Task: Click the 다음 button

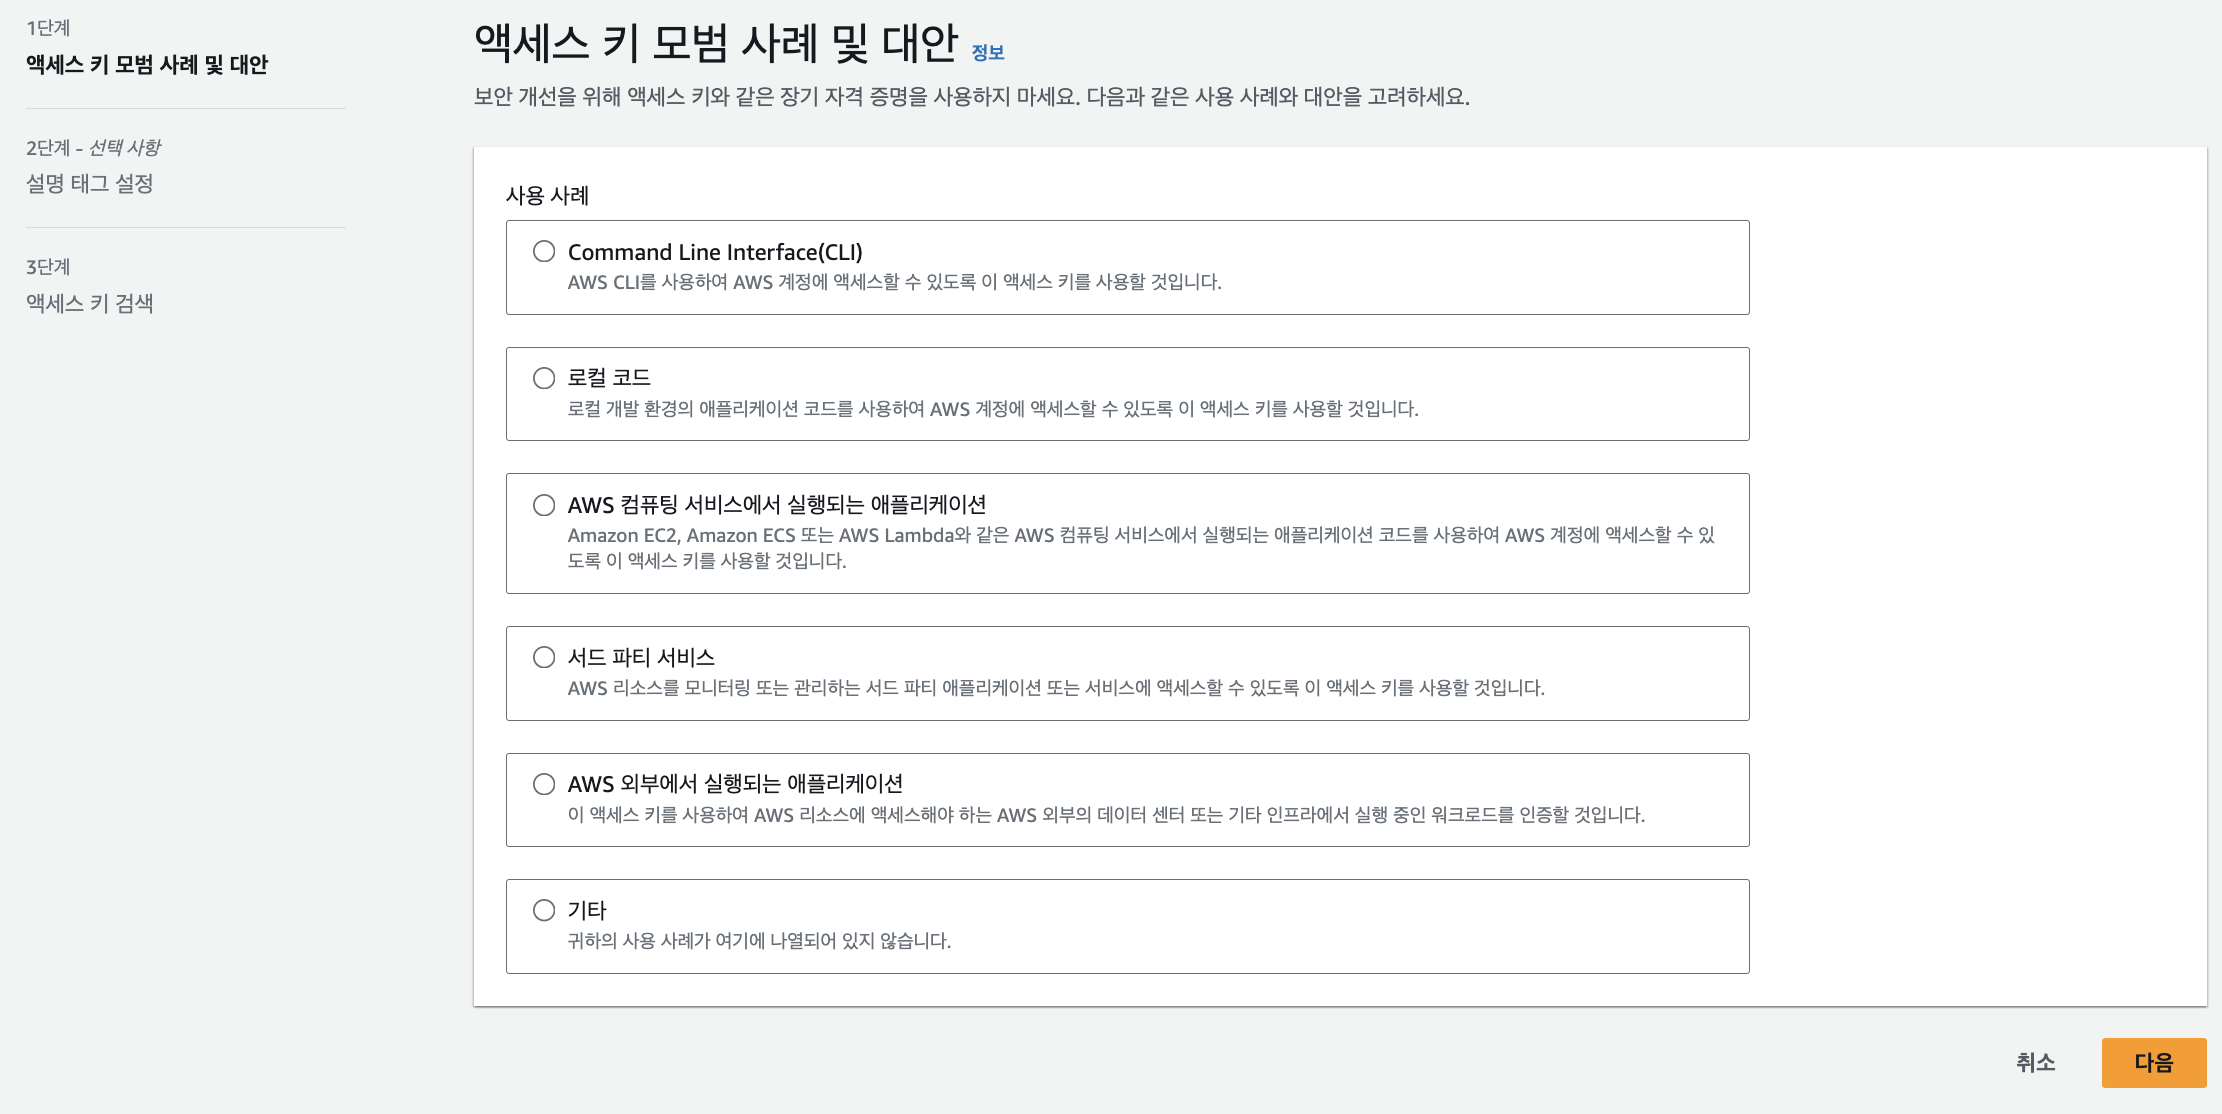Action: coord(2154,1062)
